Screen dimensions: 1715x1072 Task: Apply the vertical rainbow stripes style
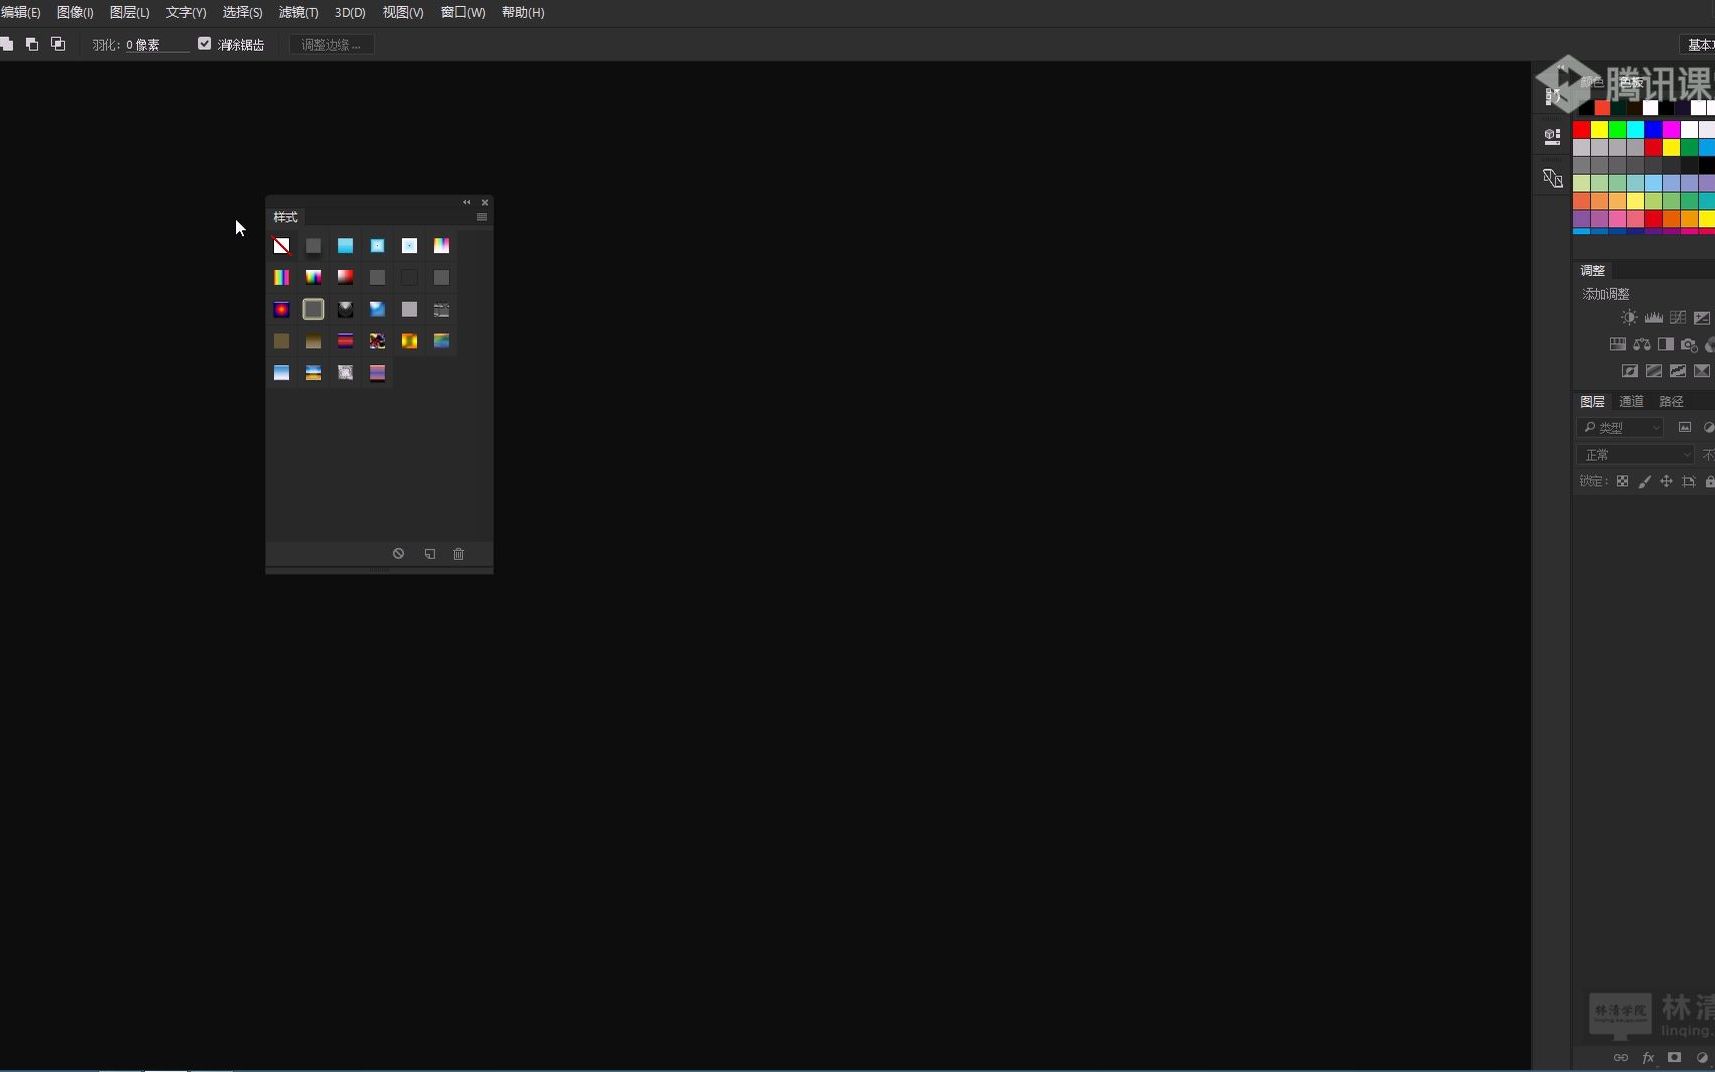click(x=282, y=278)
